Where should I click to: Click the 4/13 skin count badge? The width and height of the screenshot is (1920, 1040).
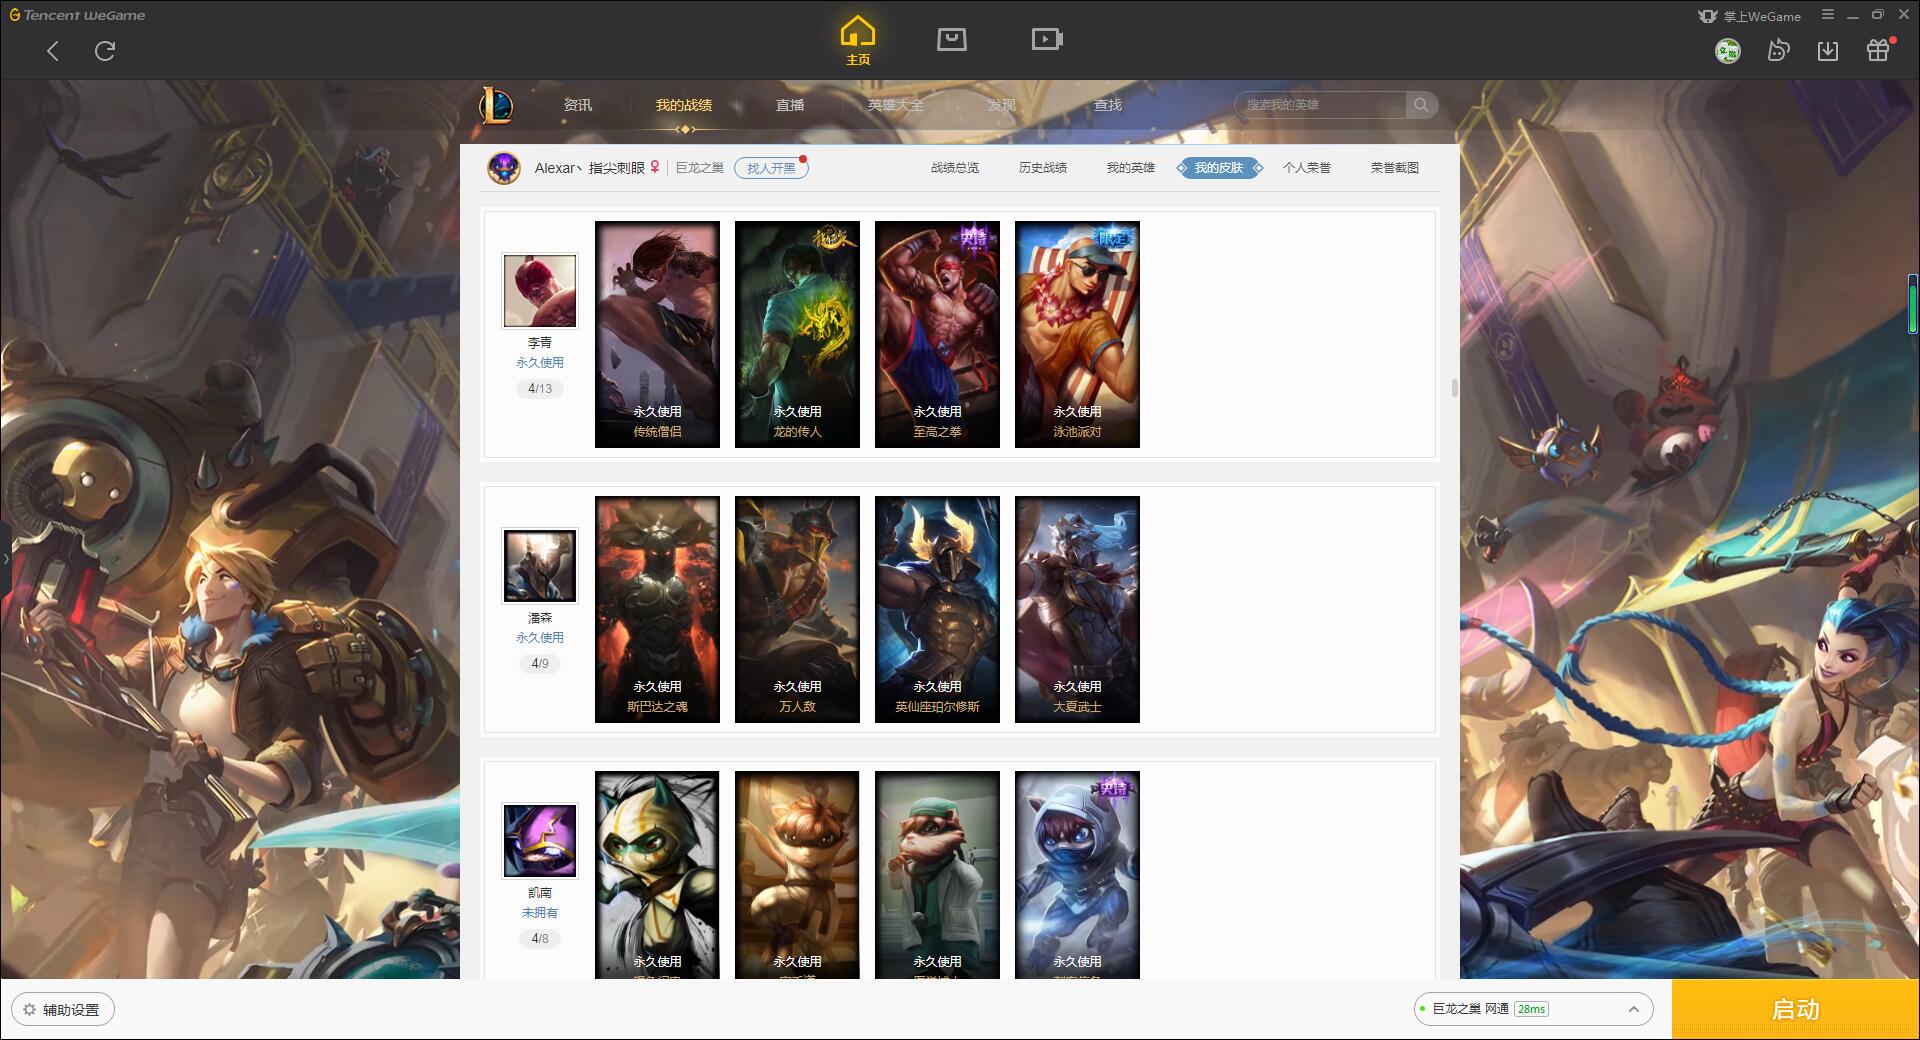540,389
